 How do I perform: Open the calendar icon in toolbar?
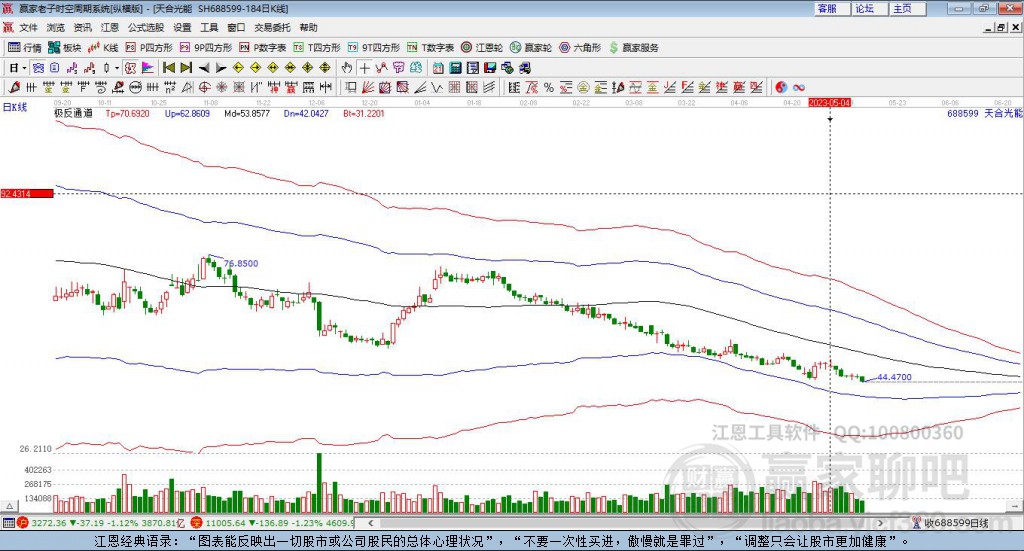(x=438, y=68)
